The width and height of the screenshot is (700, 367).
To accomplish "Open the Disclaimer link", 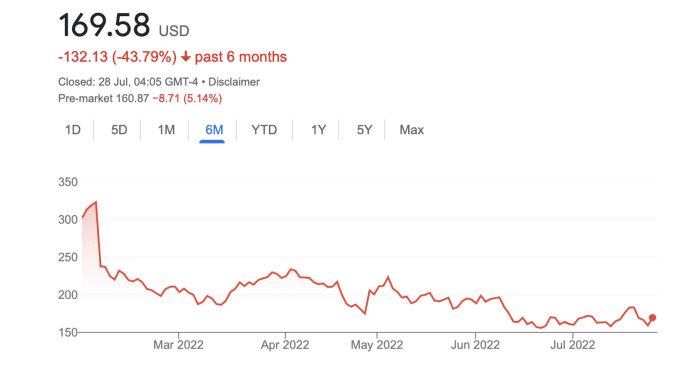I will [x=234, y=82].
